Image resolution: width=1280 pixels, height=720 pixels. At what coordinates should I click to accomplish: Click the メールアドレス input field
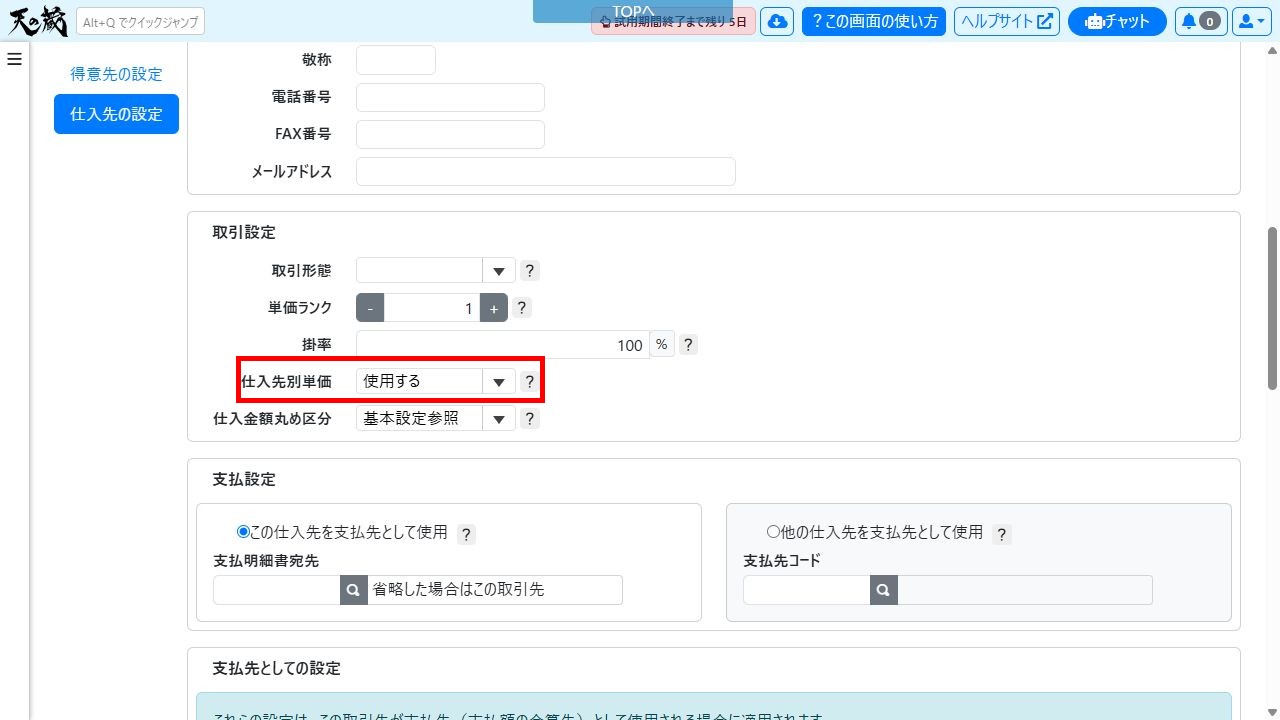[x=546, y=171]
